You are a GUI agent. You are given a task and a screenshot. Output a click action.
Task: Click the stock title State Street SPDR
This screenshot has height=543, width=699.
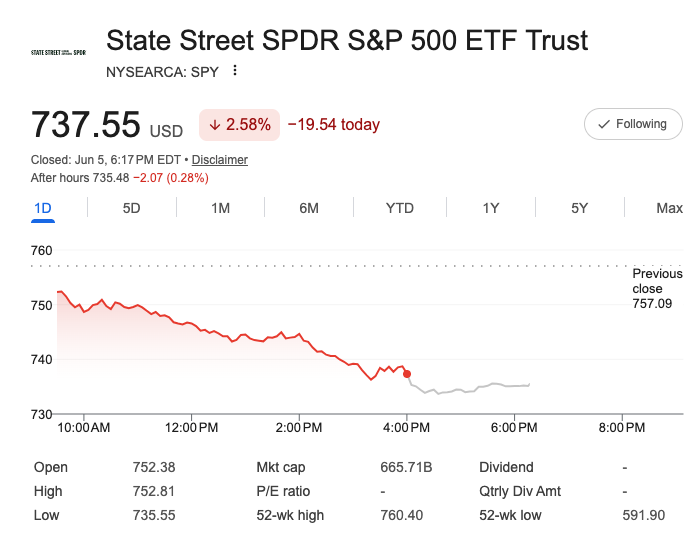[x=347, y=40]
